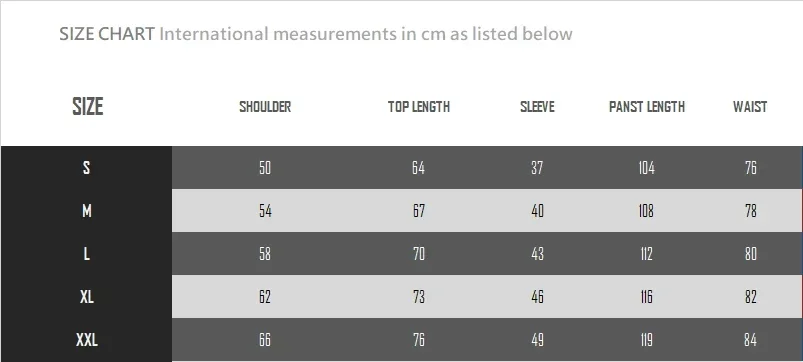Click shoulder value 50 for size S
The width and height of the screenshot is (803, 362).
point(265,167)
